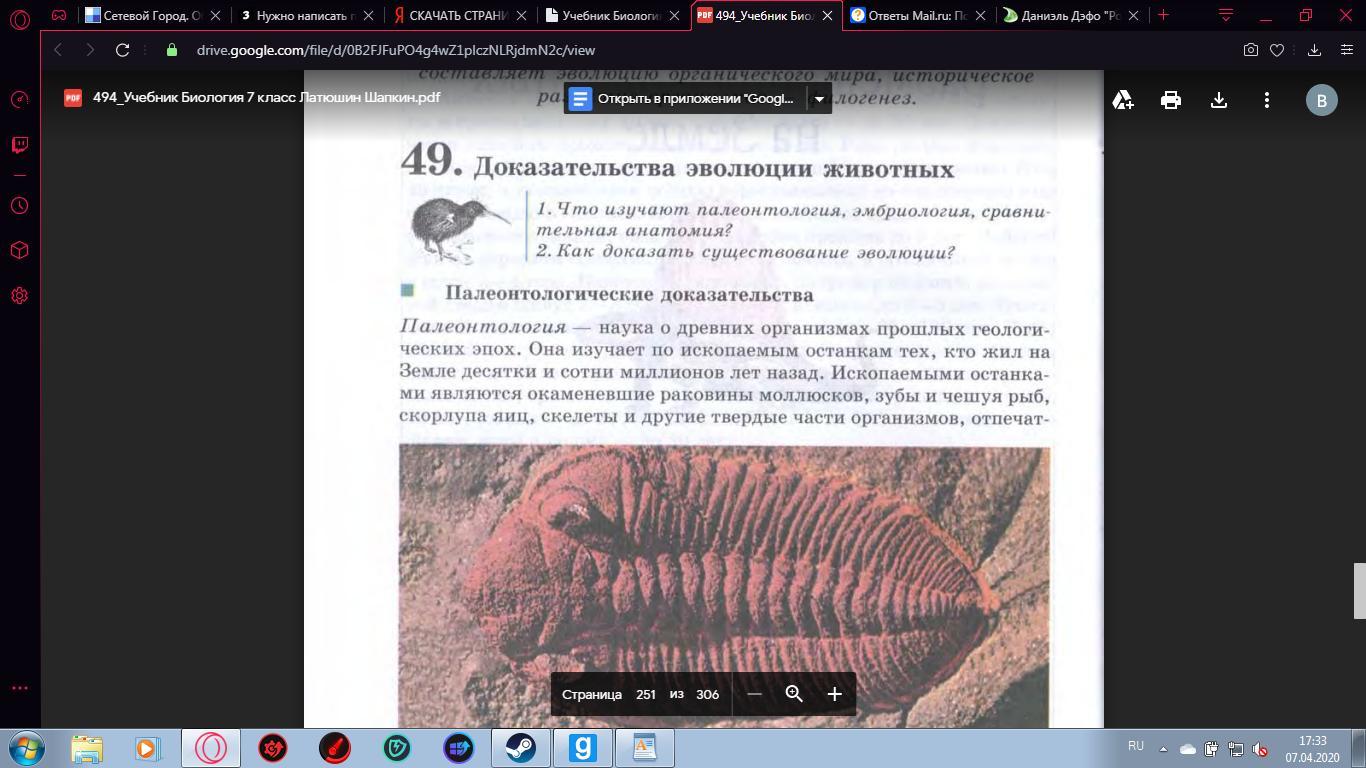
Task: Open the Windows Start menu
Action: tap(25, 748)
